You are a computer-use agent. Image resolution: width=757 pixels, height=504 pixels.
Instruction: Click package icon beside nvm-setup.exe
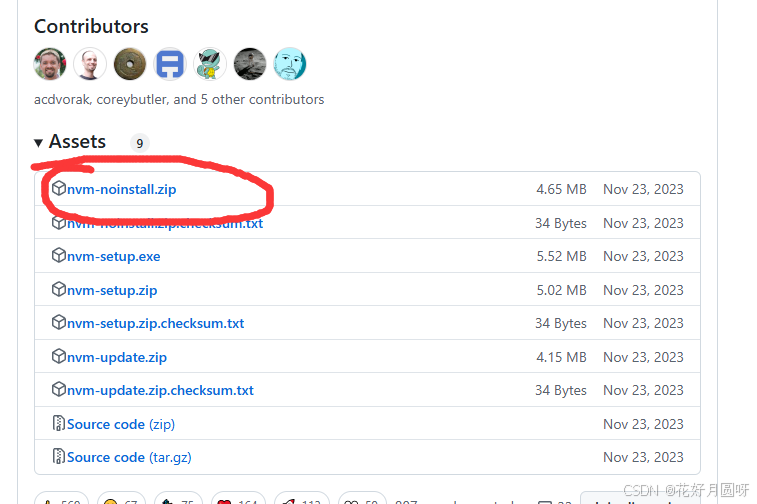(58, 255)
